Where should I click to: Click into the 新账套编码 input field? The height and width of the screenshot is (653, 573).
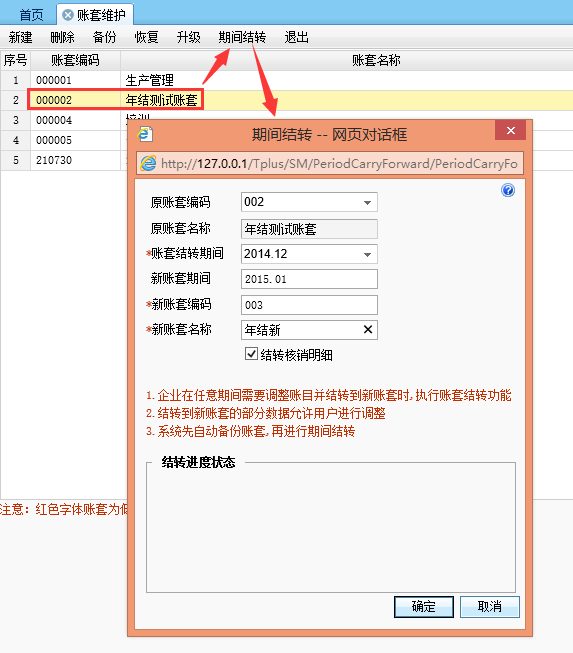click(309, 305)
